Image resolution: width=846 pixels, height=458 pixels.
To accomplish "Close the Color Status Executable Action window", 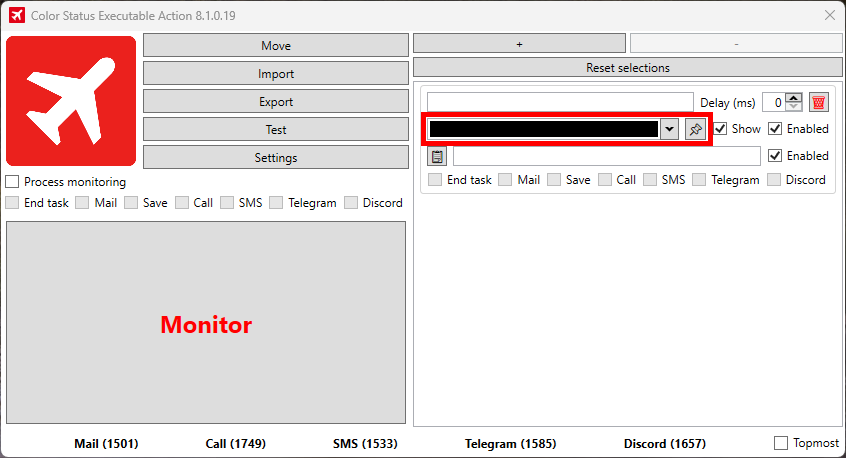I will 830,15.
